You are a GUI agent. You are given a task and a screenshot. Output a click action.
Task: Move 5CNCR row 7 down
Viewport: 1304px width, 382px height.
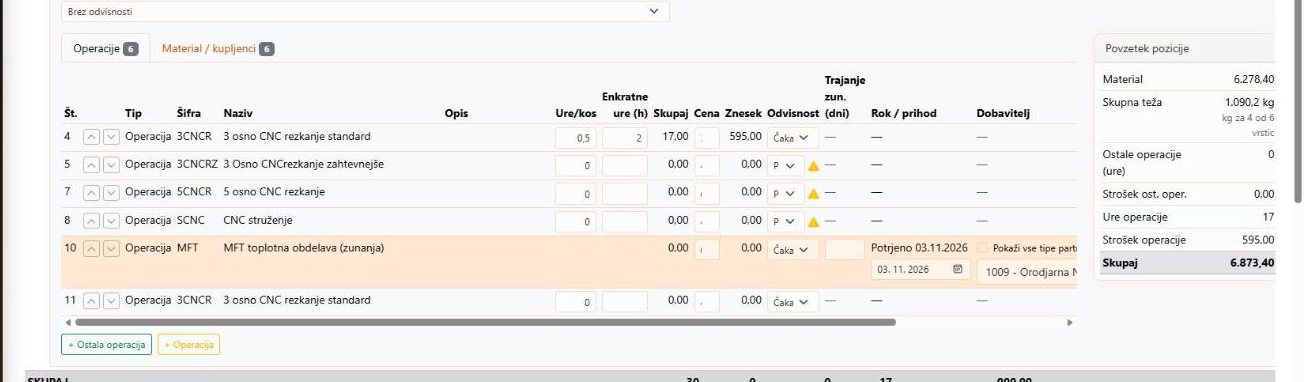111,193
